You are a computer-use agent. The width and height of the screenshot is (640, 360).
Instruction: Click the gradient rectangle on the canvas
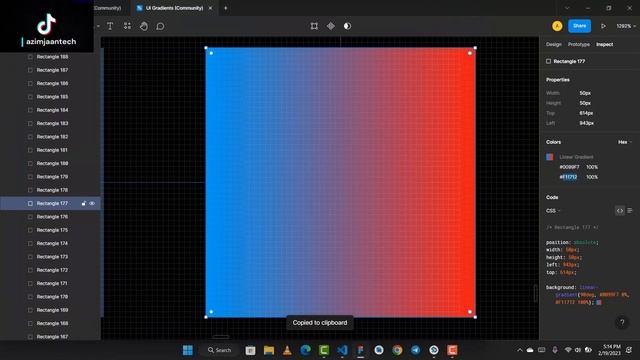pos(340,182)
